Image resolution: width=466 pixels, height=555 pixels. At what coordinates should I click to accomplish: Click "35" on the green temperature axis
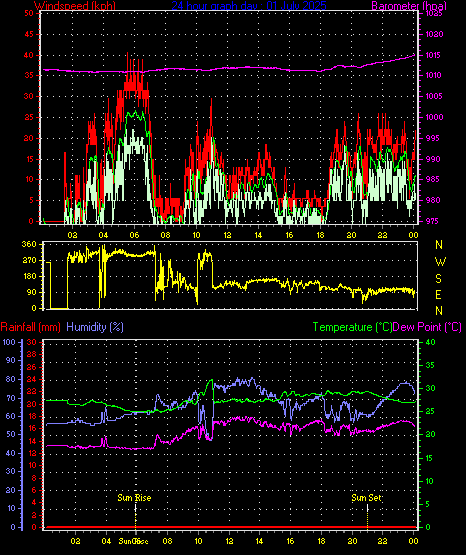[x=430, y=365]
